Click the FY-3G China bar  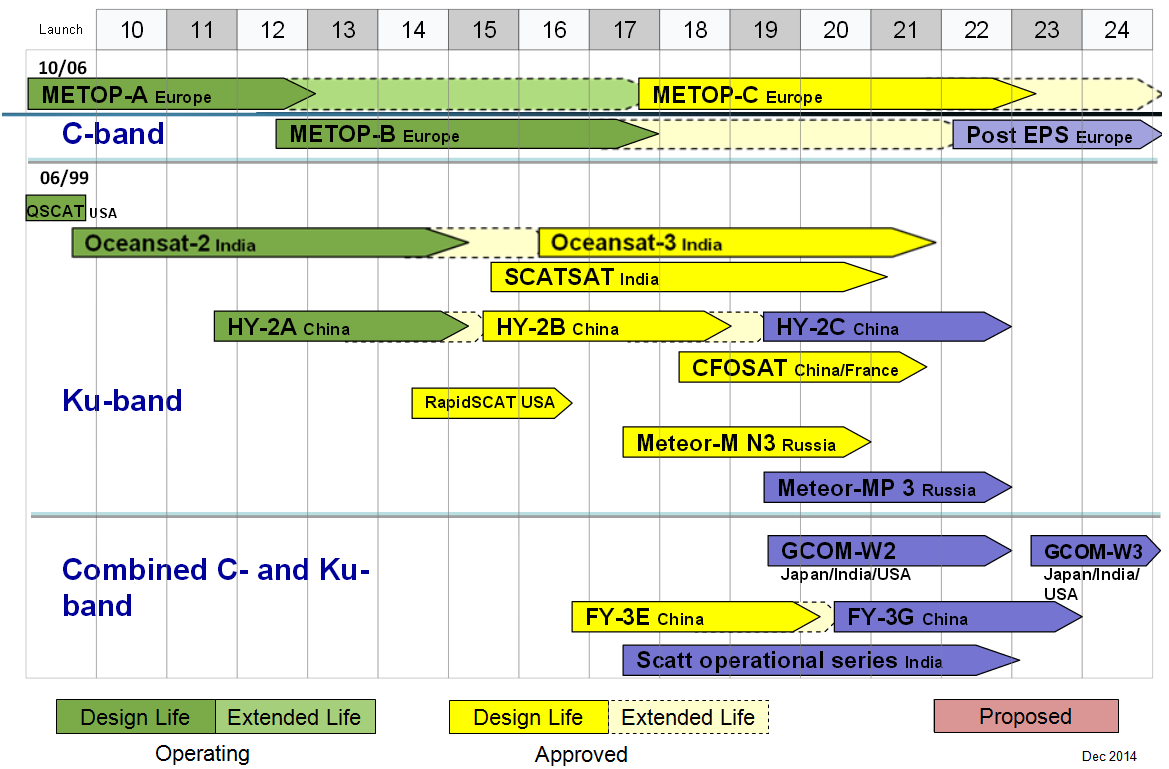[952, 617]
